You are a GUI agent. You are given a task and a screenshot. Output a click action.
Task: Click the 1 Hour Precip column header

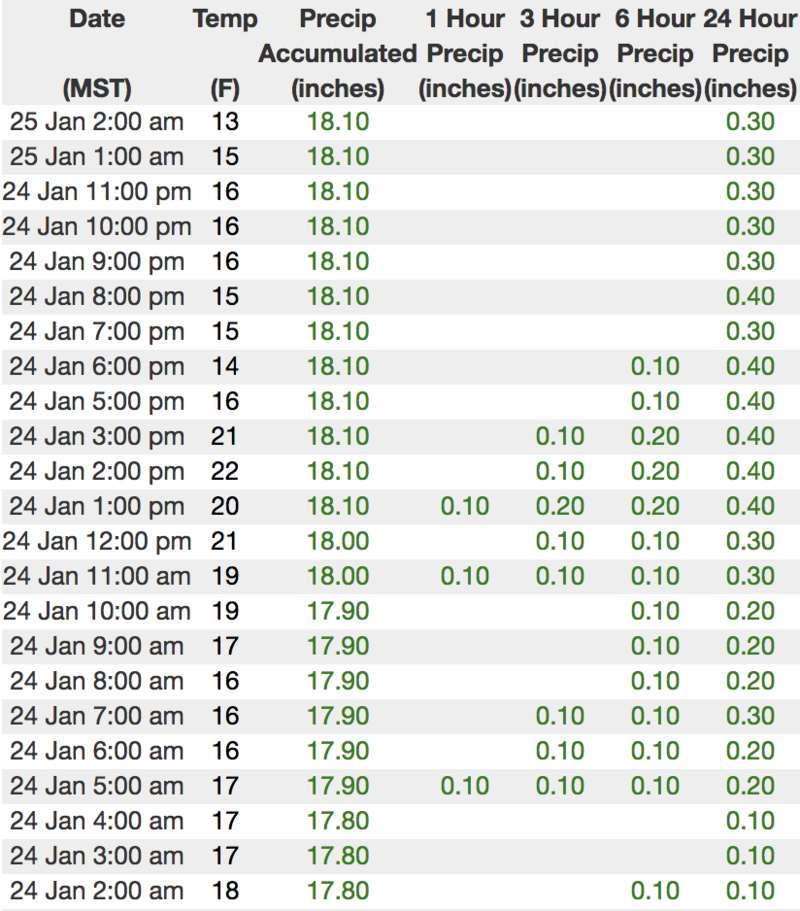tap(465, 53)
